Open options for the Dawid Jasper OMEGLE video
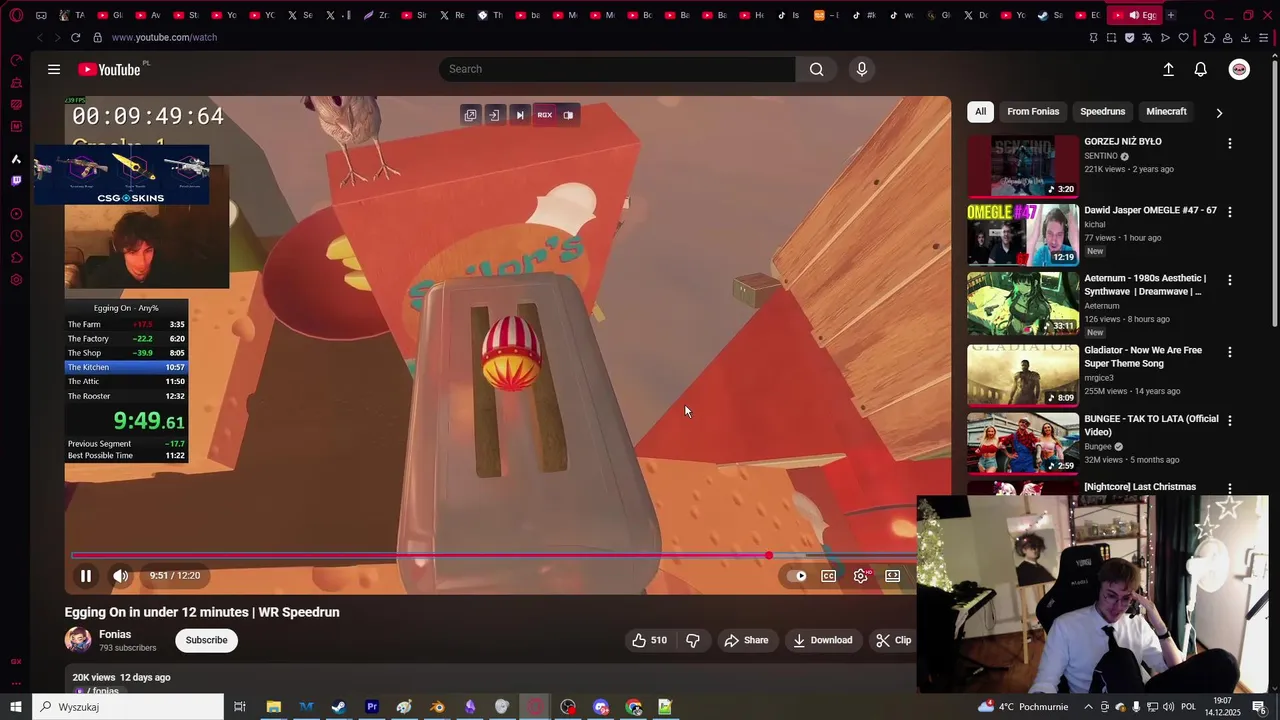Screen dimensions: 1280x720 [x=1230, y=212]
